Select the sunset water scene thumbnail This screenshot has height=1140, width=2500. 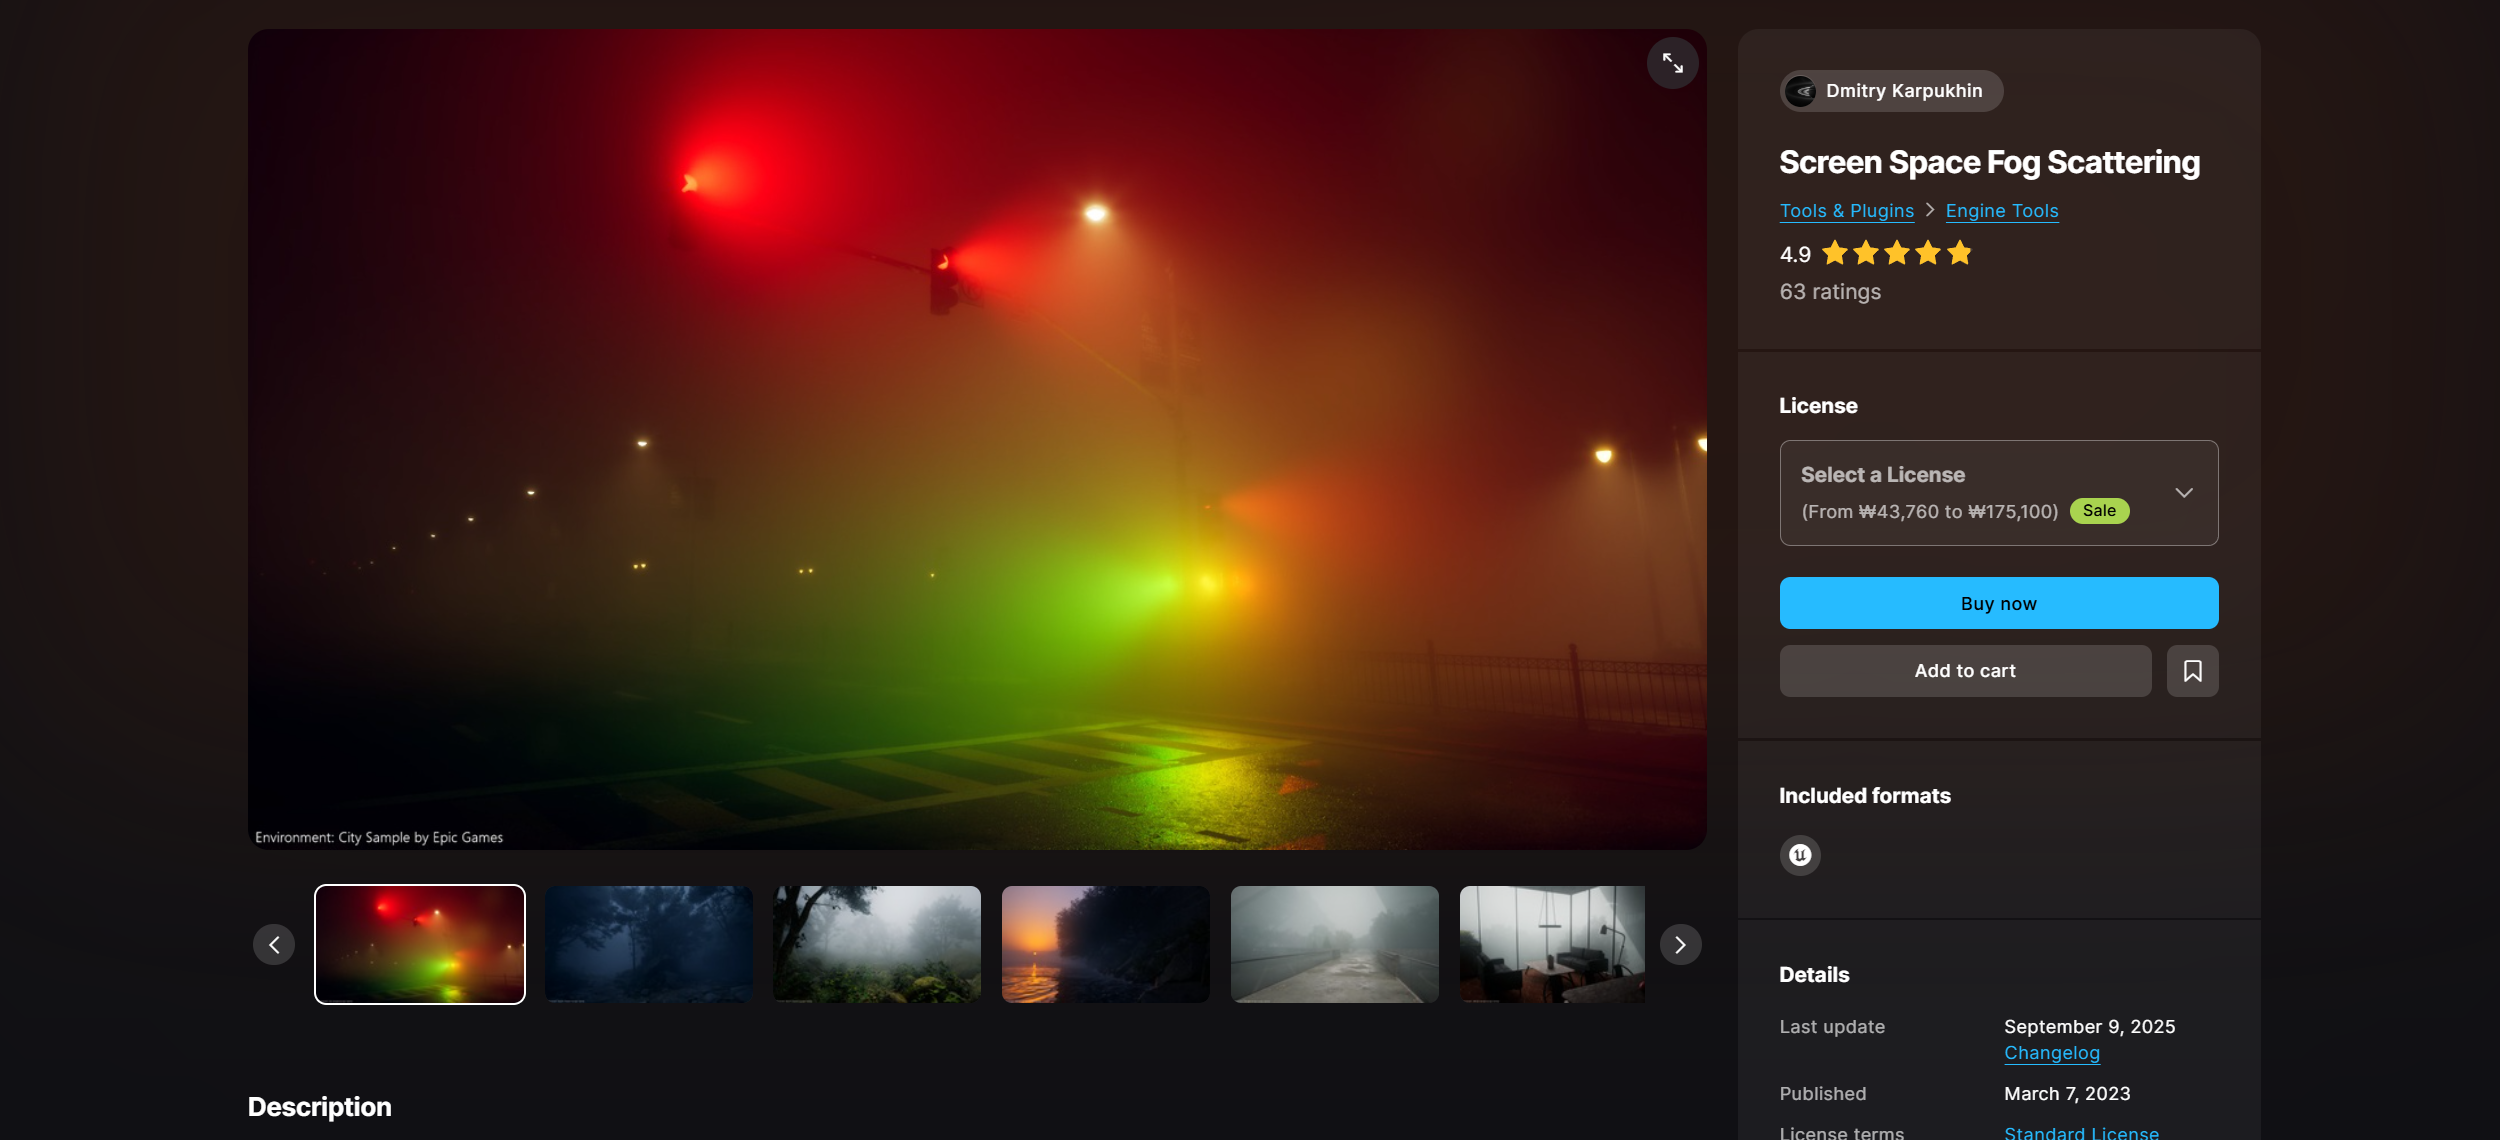(1105, 944)
